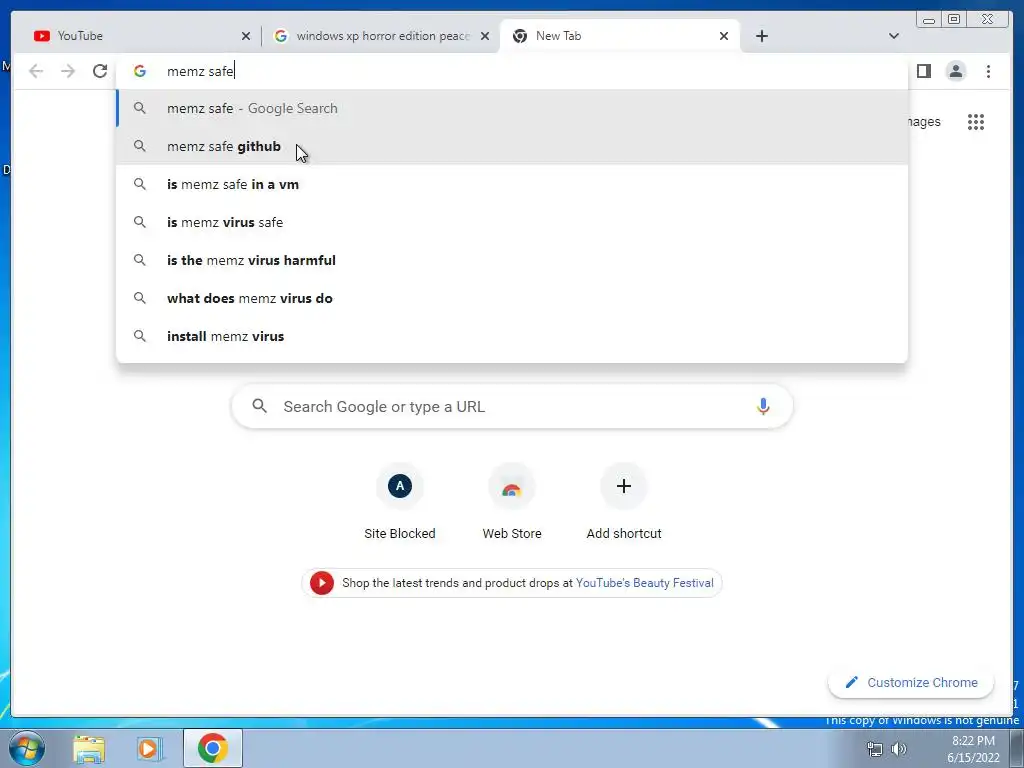Click the Customize Chrome button
Screen dimensions: 1024x768
click(x=911, y=682)
